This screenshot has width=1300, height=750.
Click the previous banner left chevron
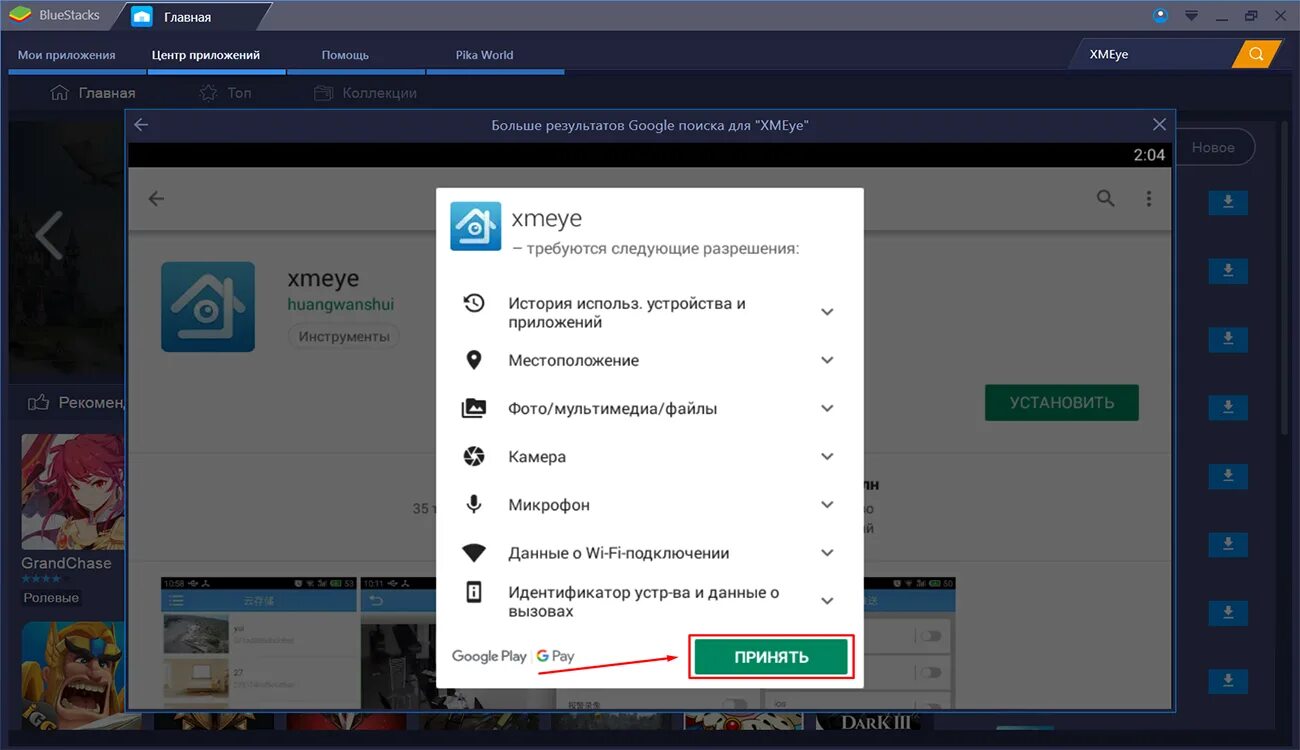pyautogui.click(x=49, y=236)
